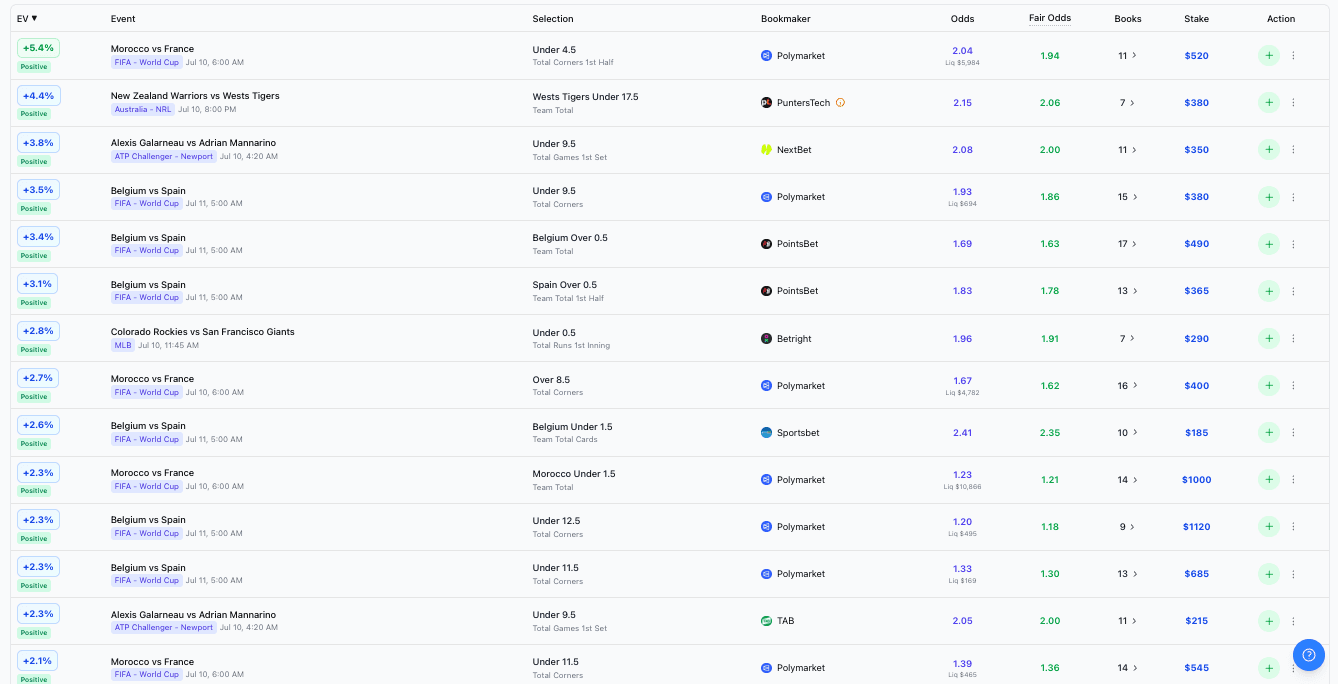Open more options for NextBet row
This screenshot has width=1338, height=684.
click(x=1293, y=150)
